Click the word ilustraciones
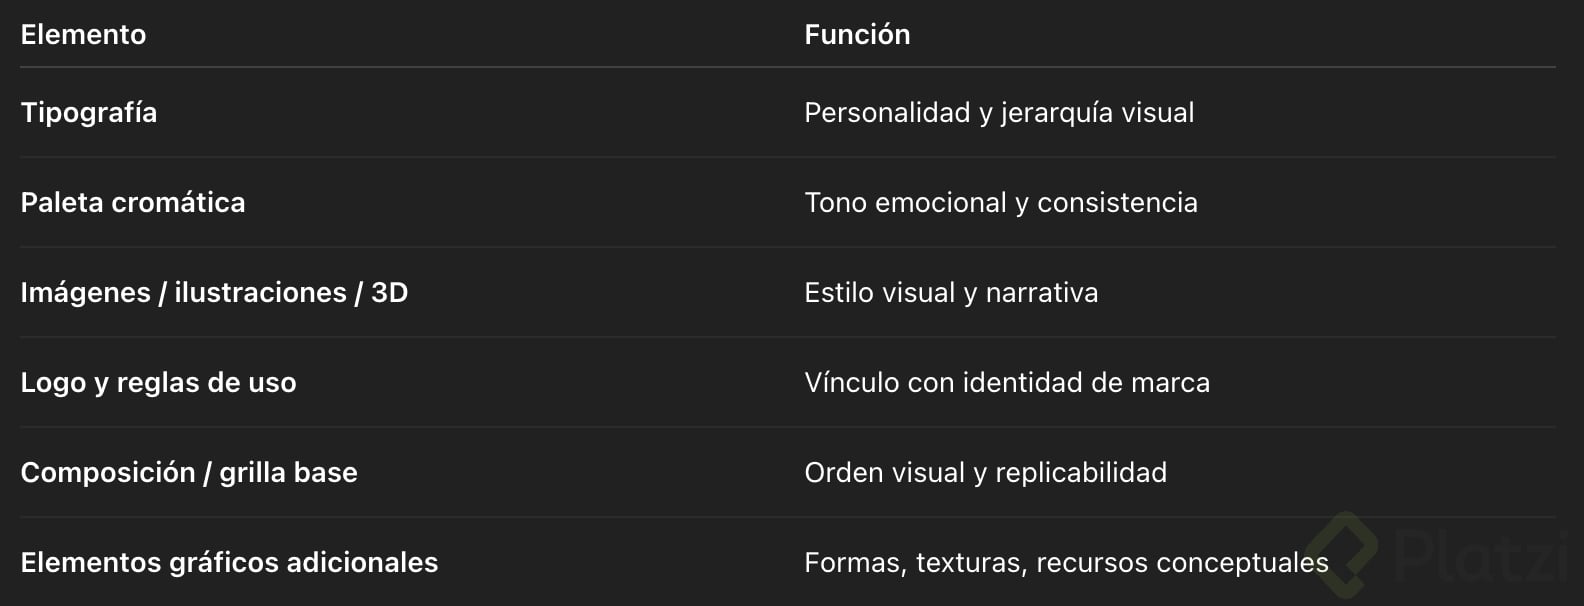Image resolution: width=1584 pixels, height=606 pixels. pos(260,293)
